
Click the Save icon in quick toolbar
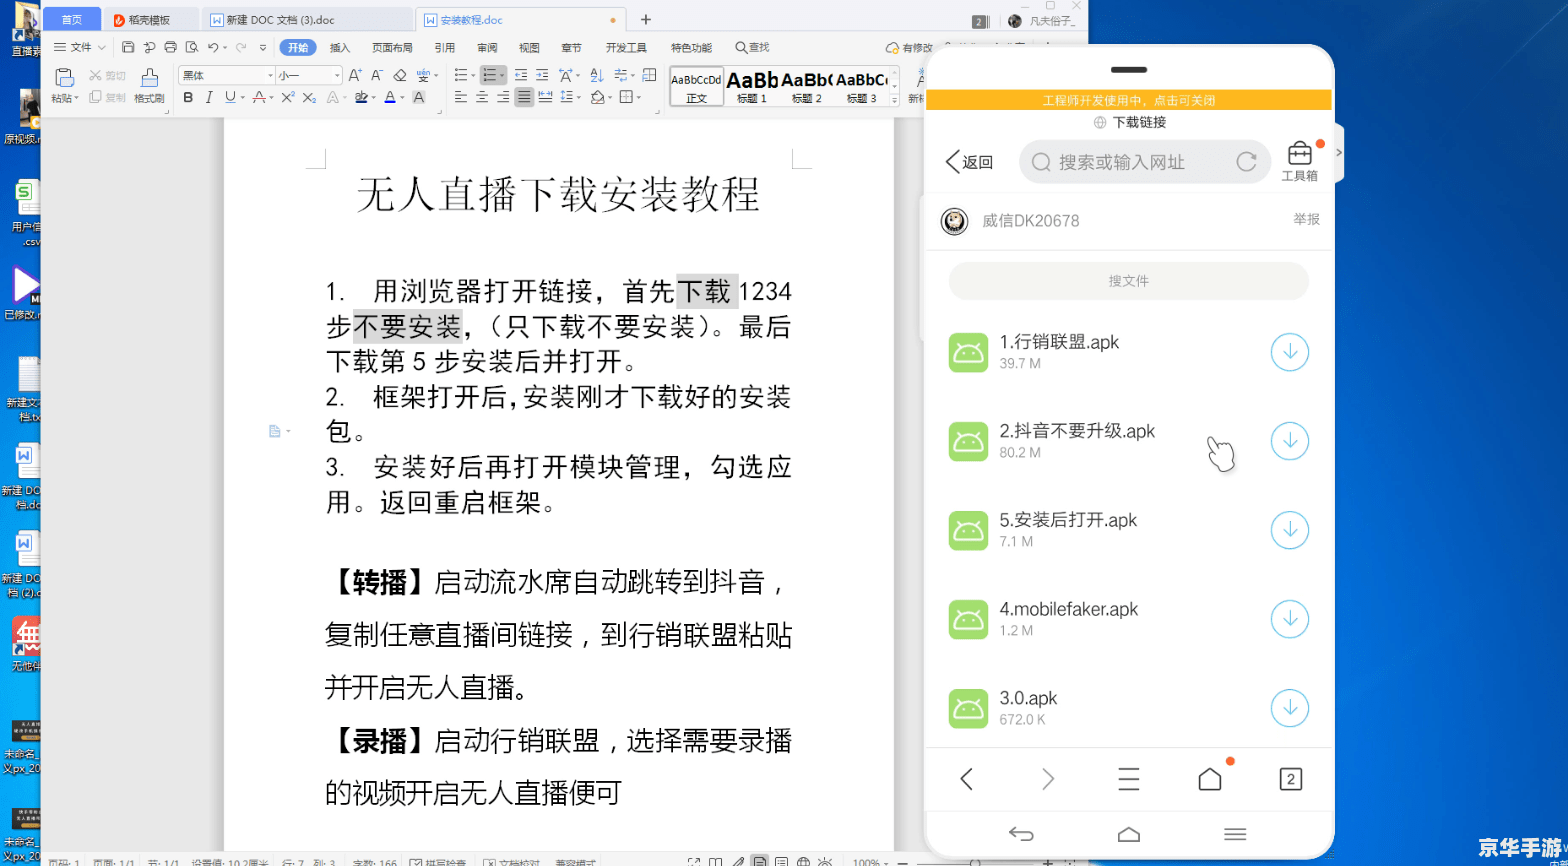pyautogui.click(x=128, y=47)
